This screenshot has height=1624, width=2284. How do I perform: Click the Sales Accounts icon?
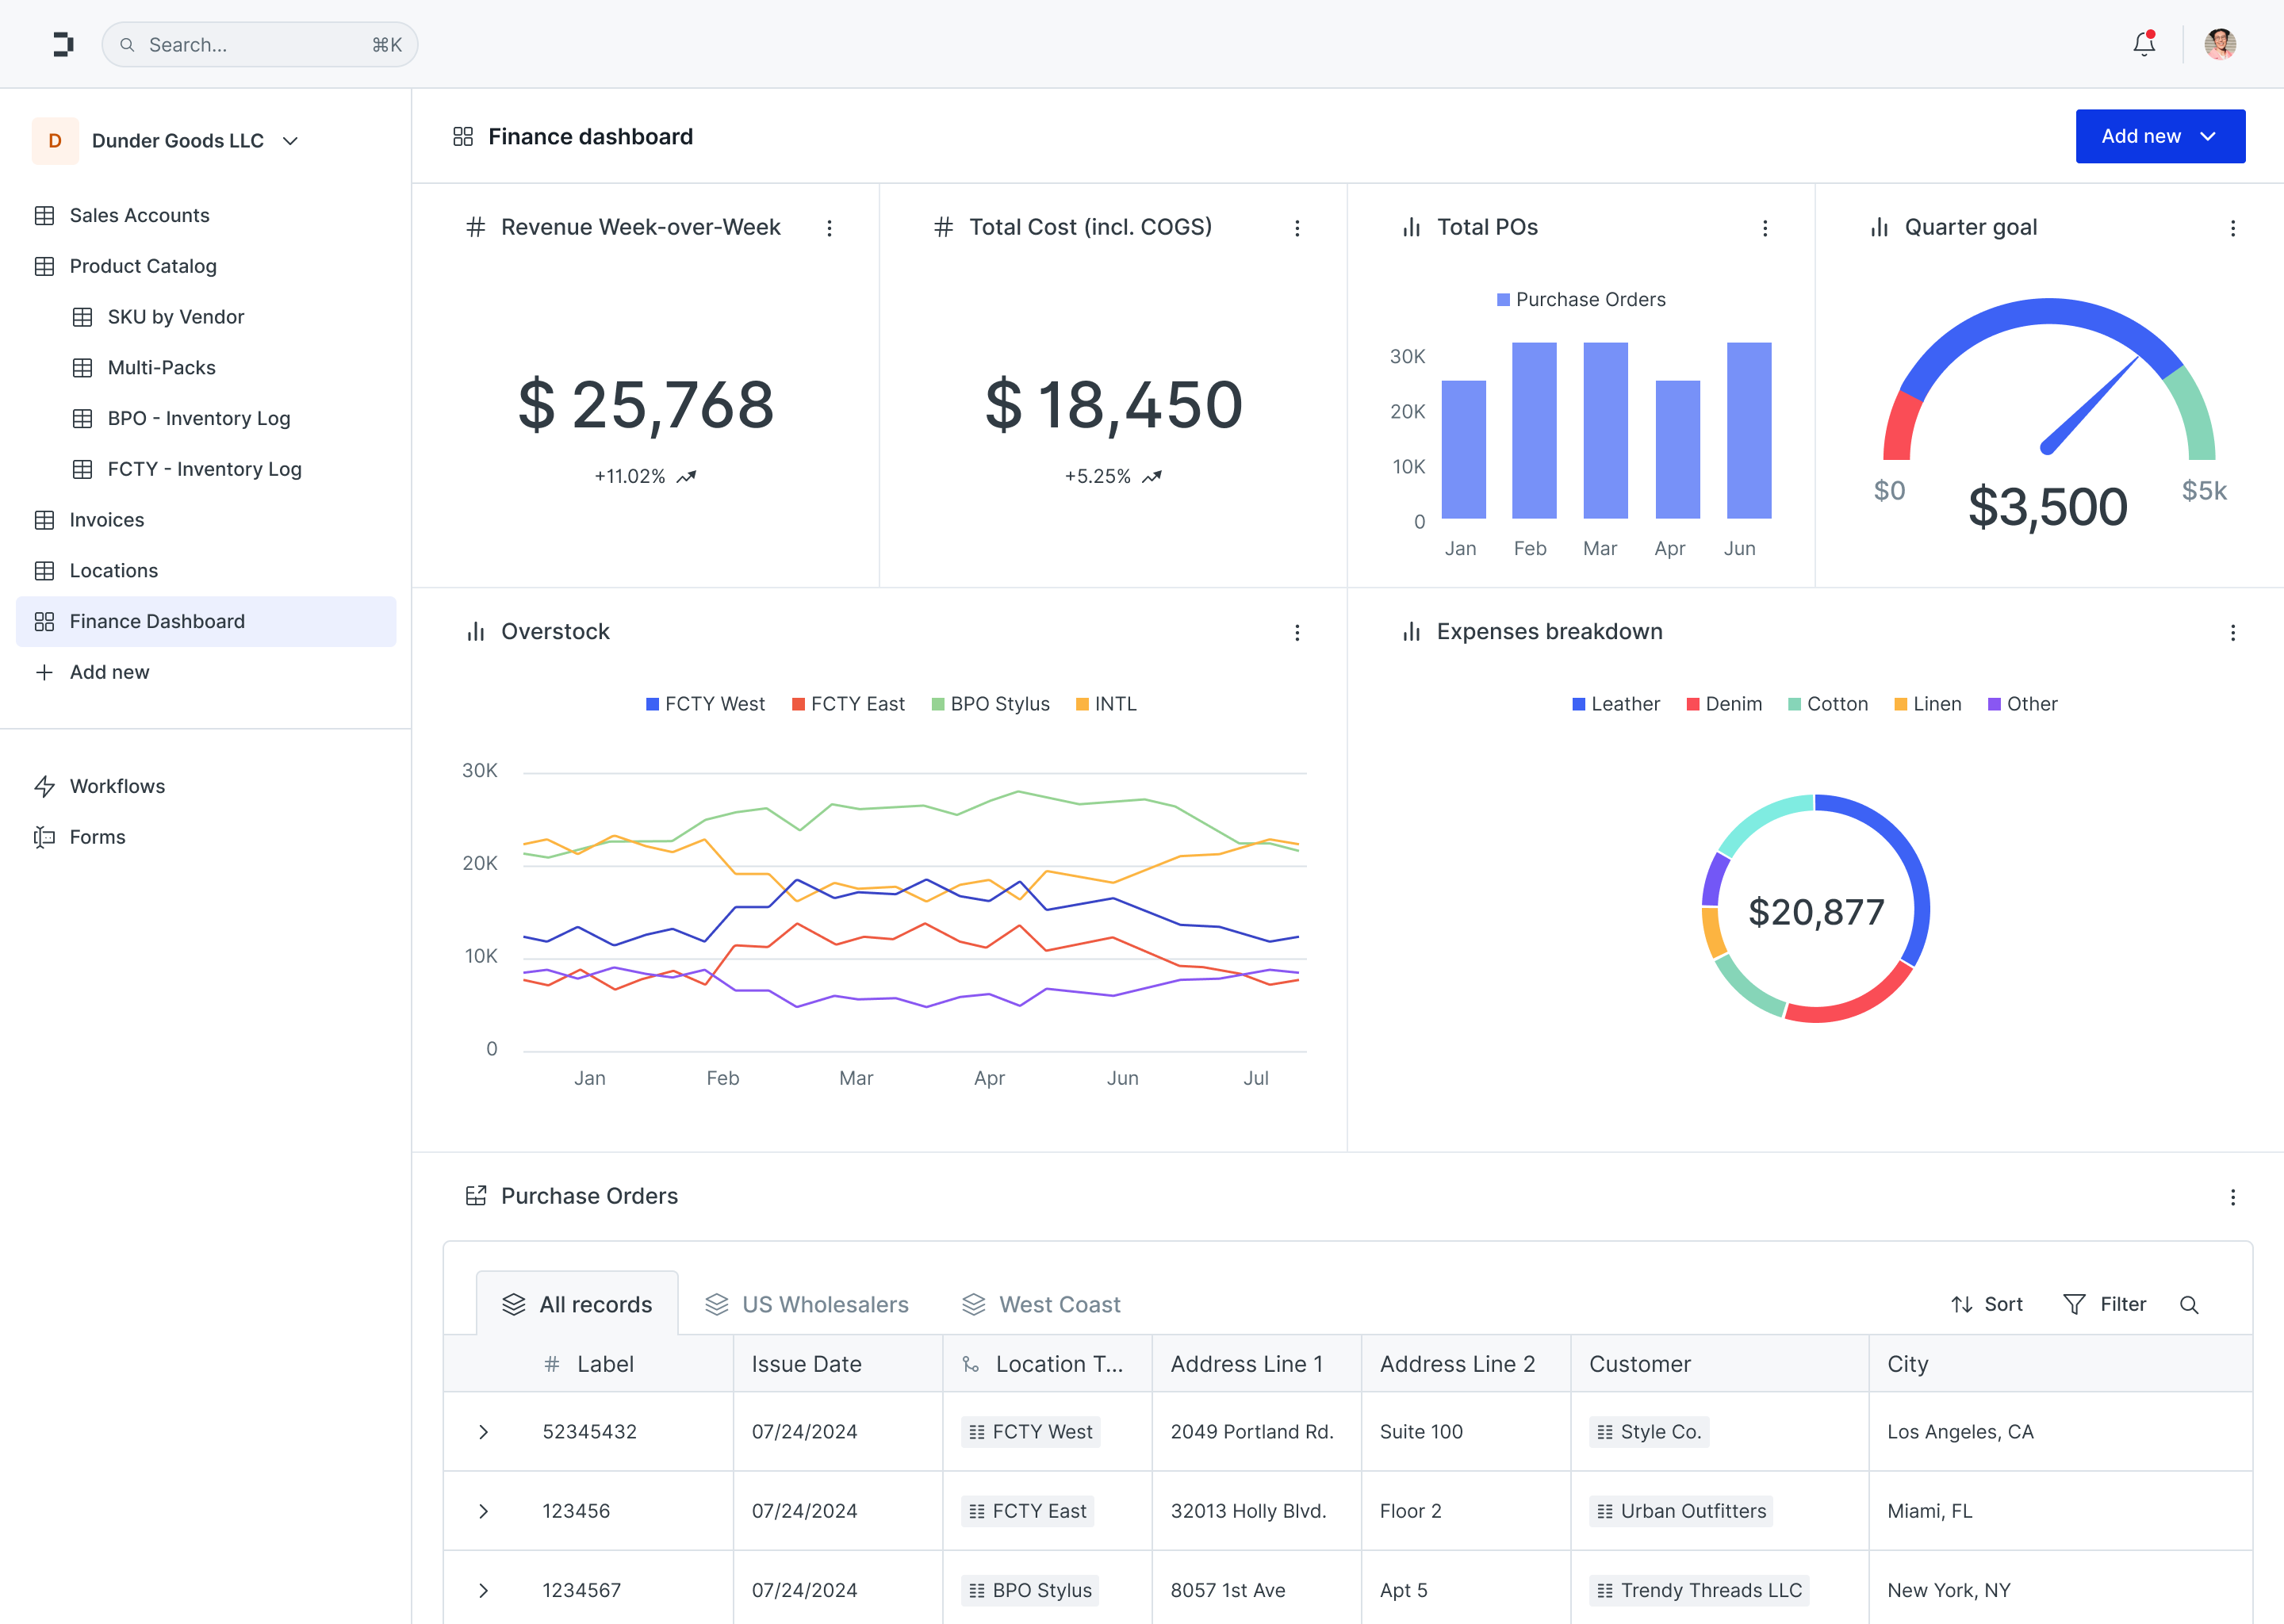44,214
